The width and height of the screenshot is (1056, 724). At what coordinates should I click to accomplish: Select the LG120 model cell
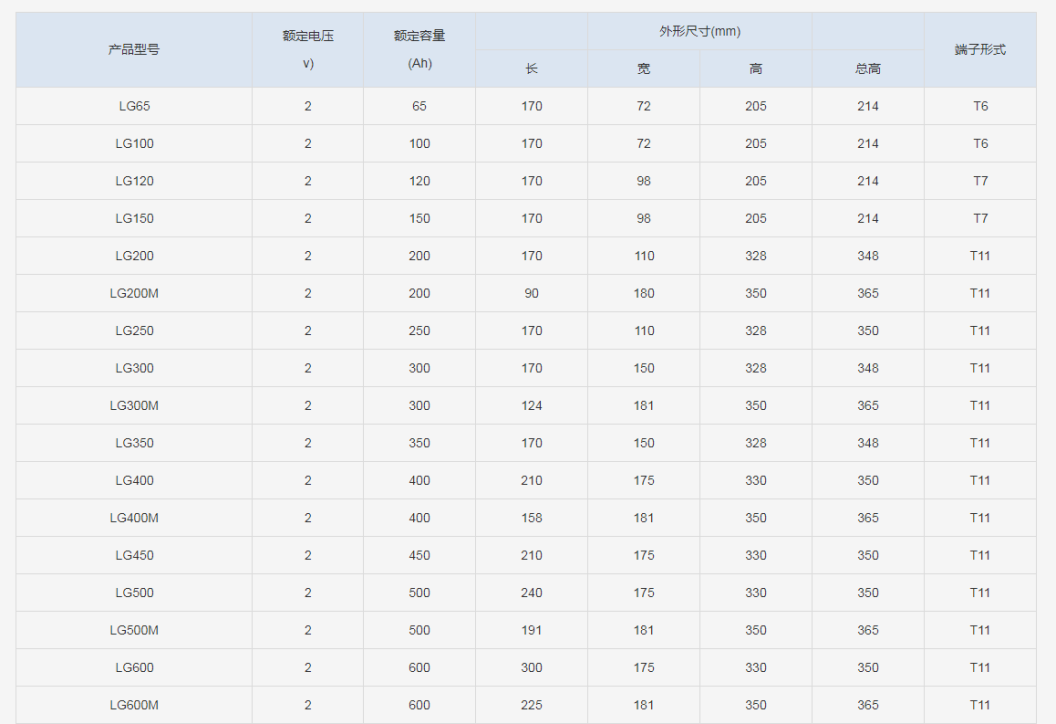click(x=134, y=180)
